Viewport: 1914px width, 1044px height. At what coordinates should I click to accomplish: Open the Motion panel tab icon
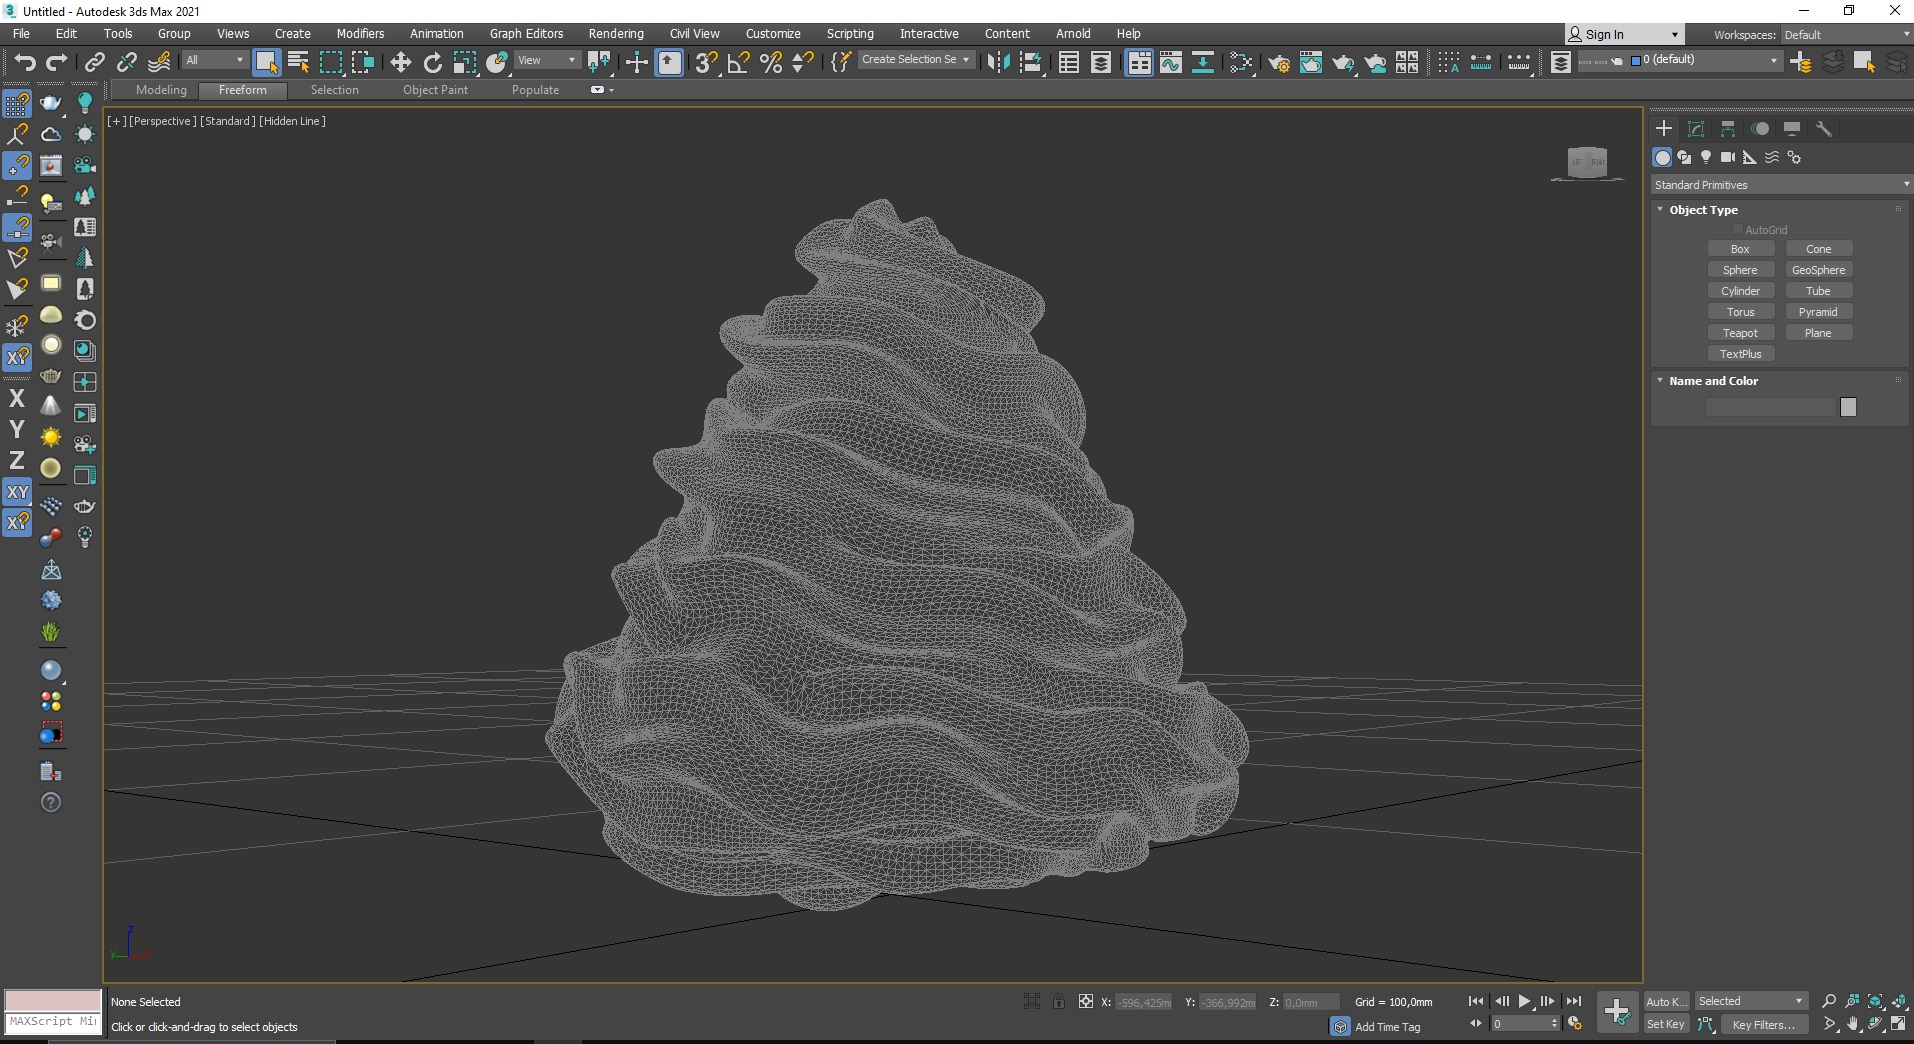pos(1760,129)
